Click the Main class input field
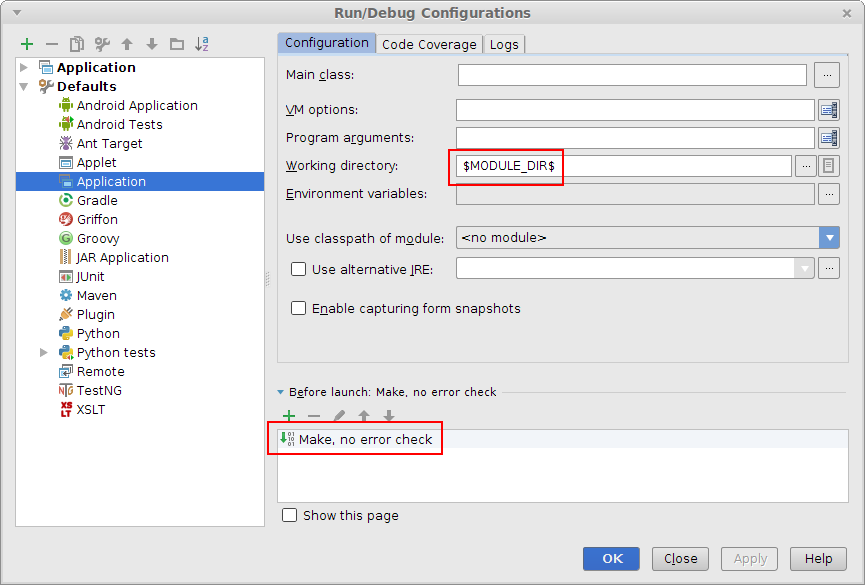 coord(632,75)
